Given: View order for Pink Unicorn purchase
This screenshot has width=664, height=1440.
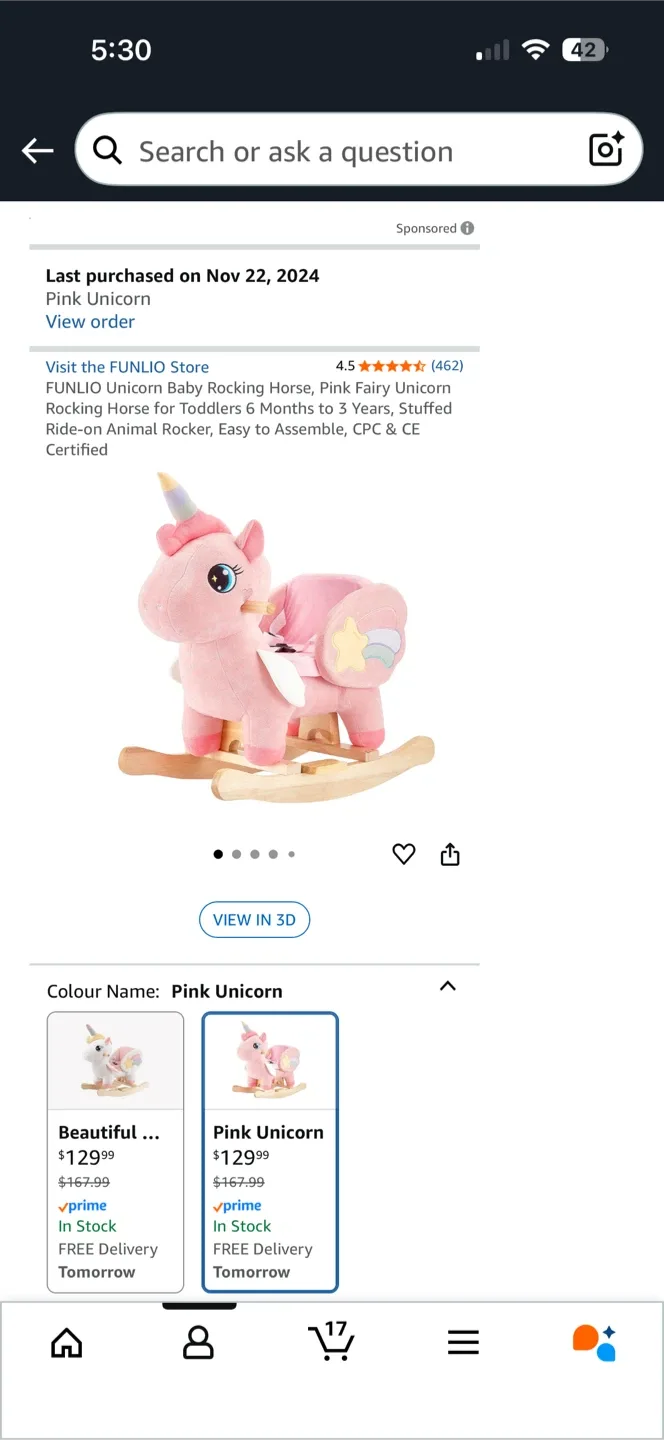Looking at the screenshot, I should point(90,321).
